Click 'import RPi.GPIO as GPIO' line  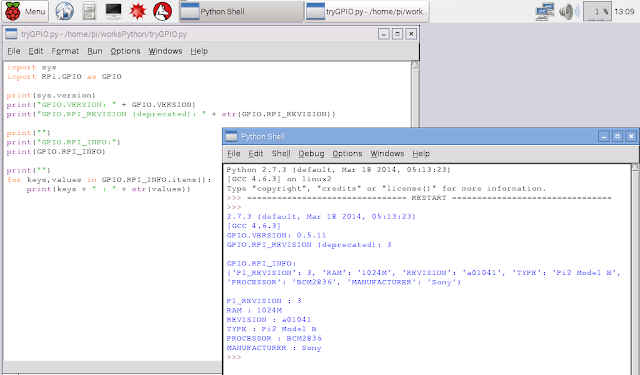pos(64,77)
